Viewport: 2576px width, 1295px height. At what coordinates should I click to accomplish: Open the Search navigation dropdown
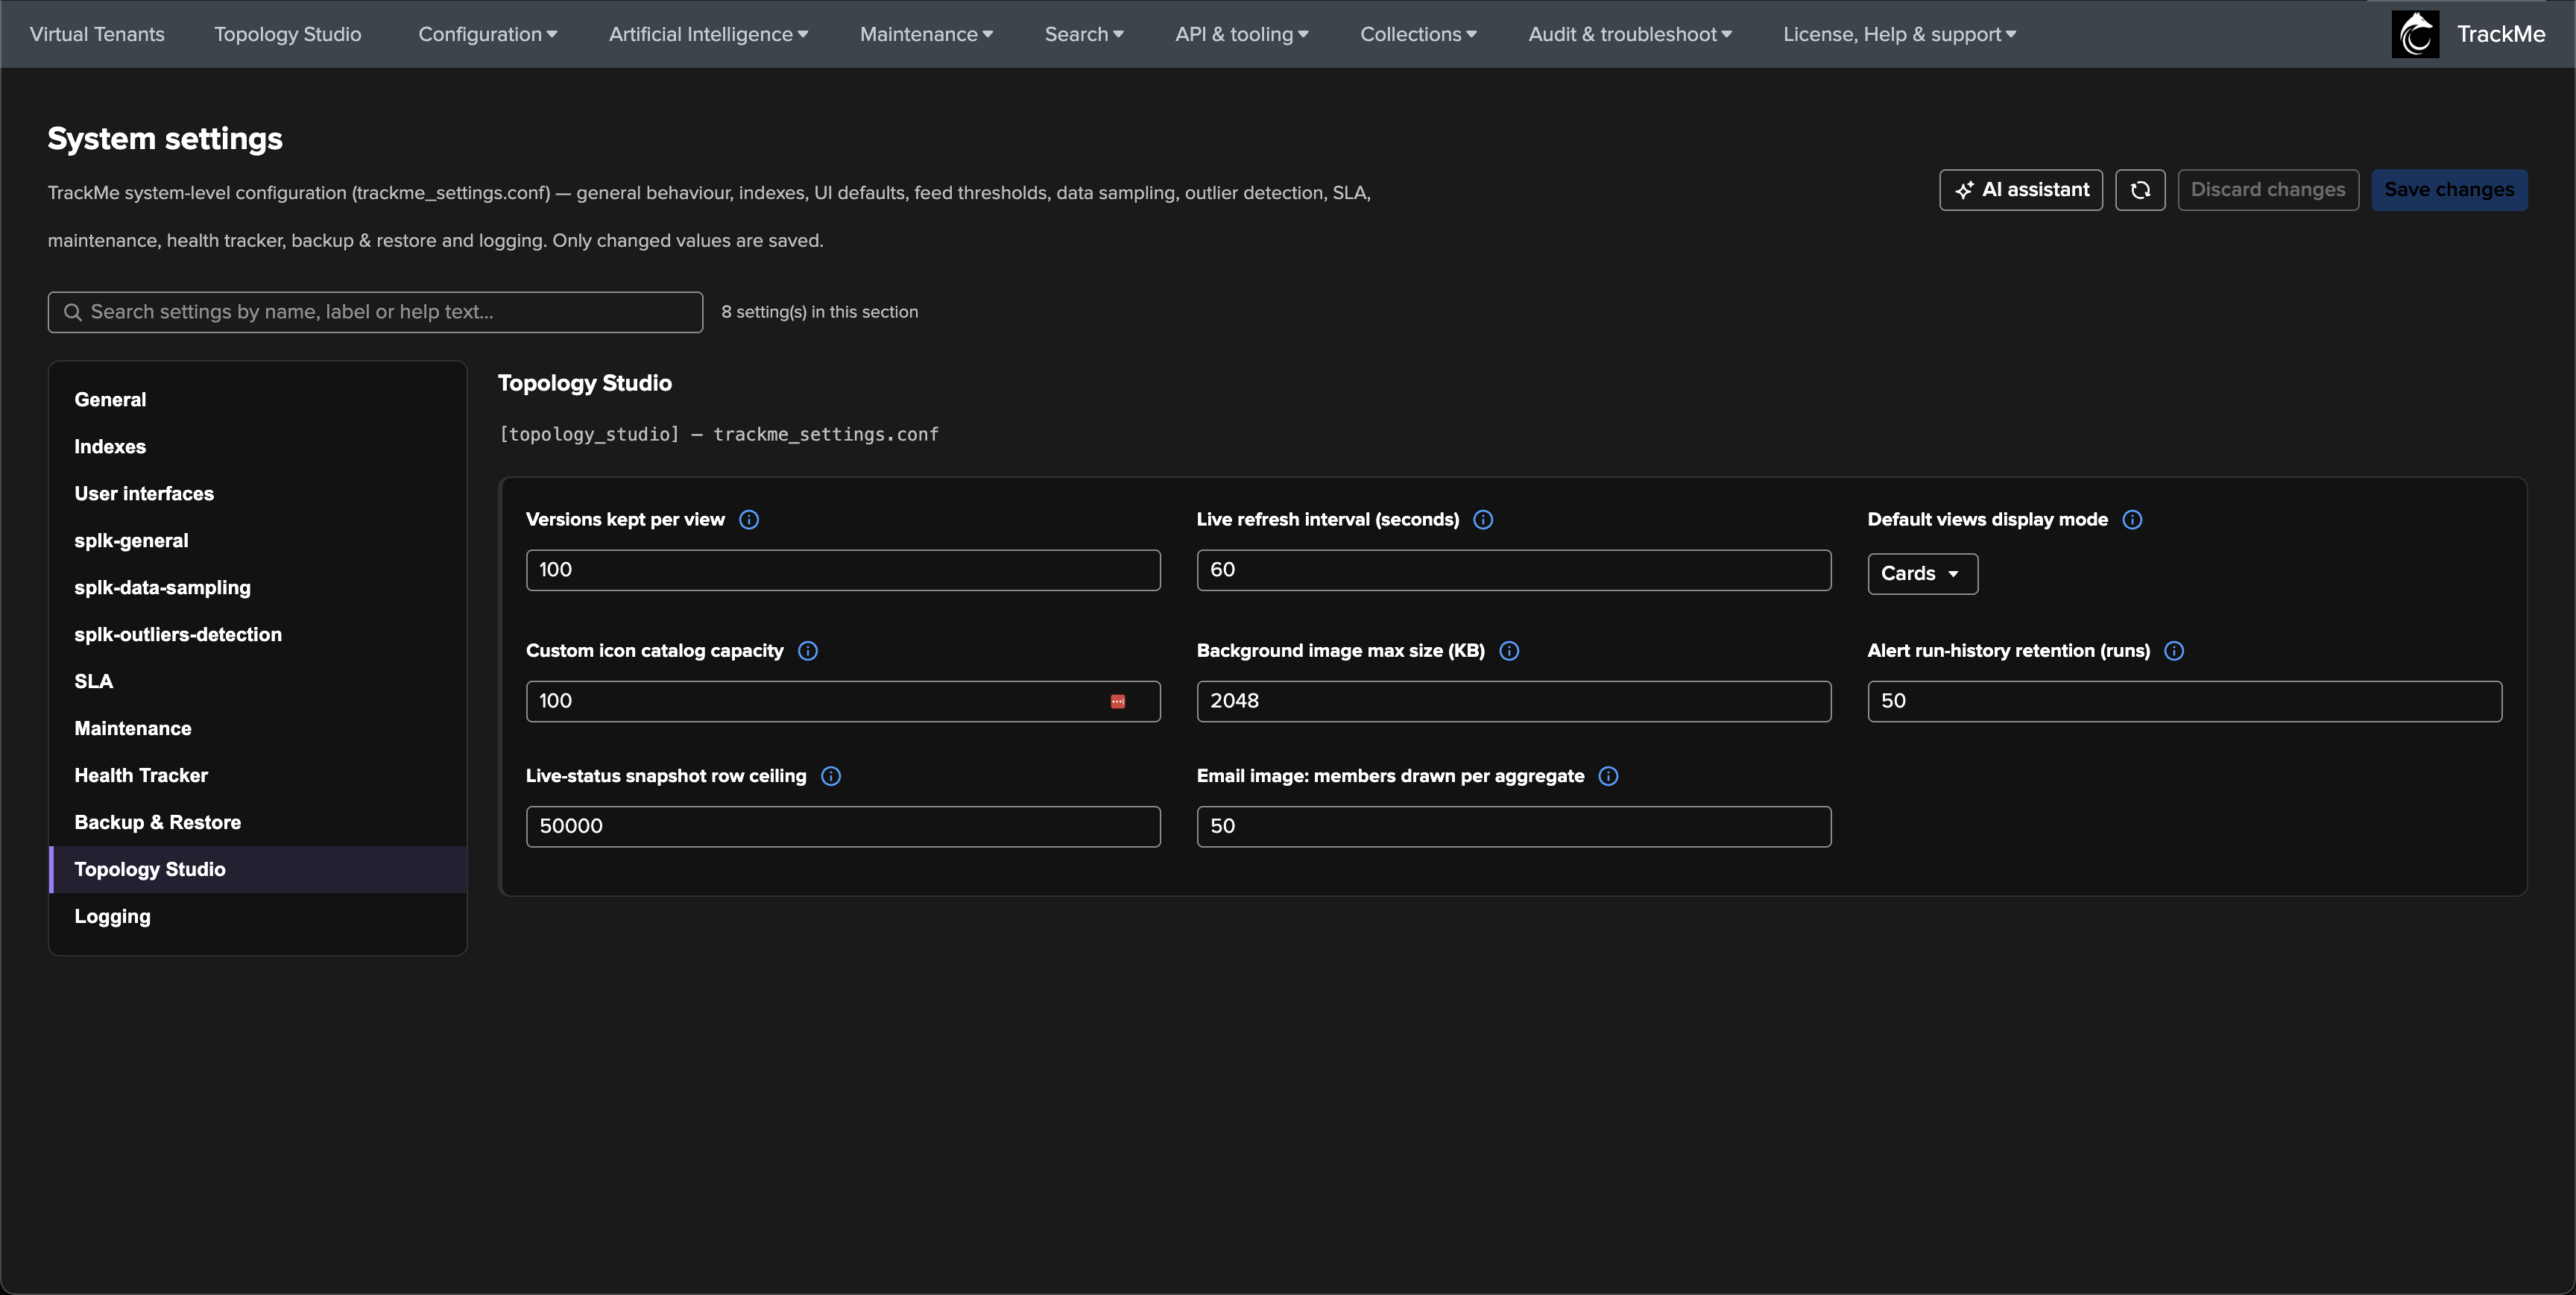click(x=1084, y=34)
